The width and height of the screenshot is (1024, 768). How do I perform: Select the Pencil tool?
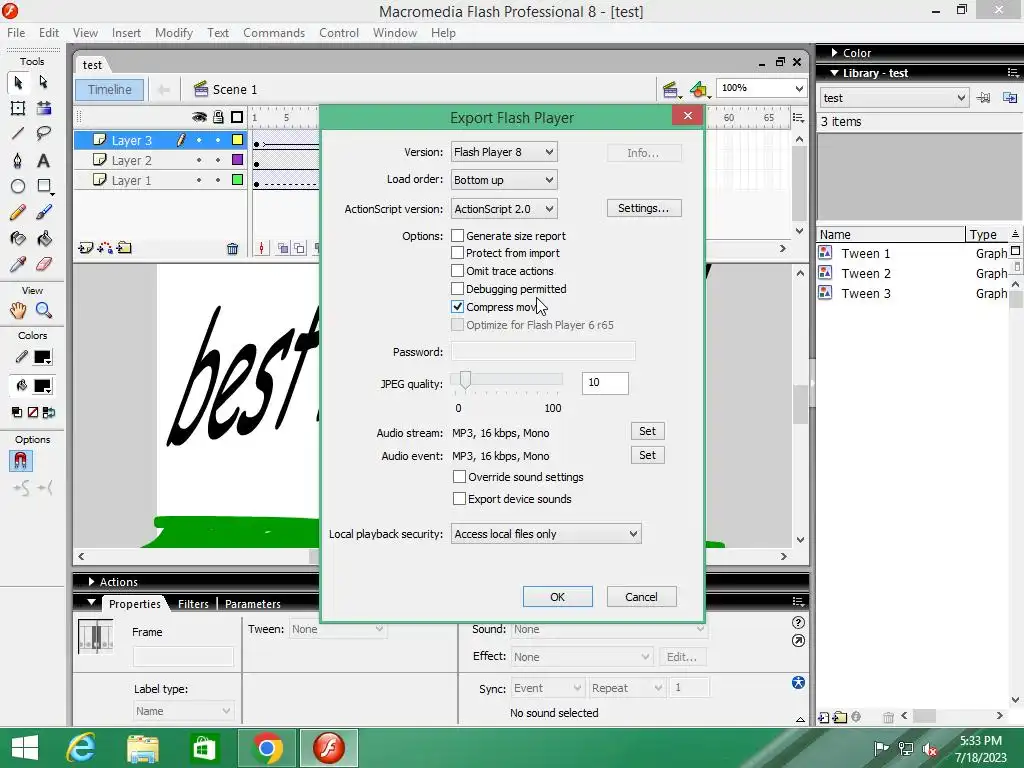(18, 212)
